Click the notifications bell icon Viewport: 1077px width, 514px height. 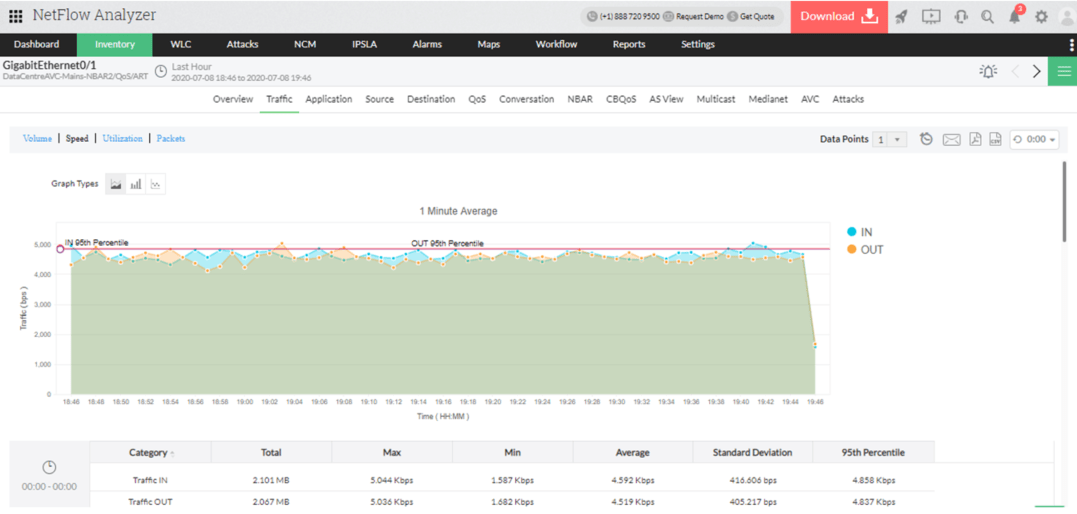(1014, 16)
